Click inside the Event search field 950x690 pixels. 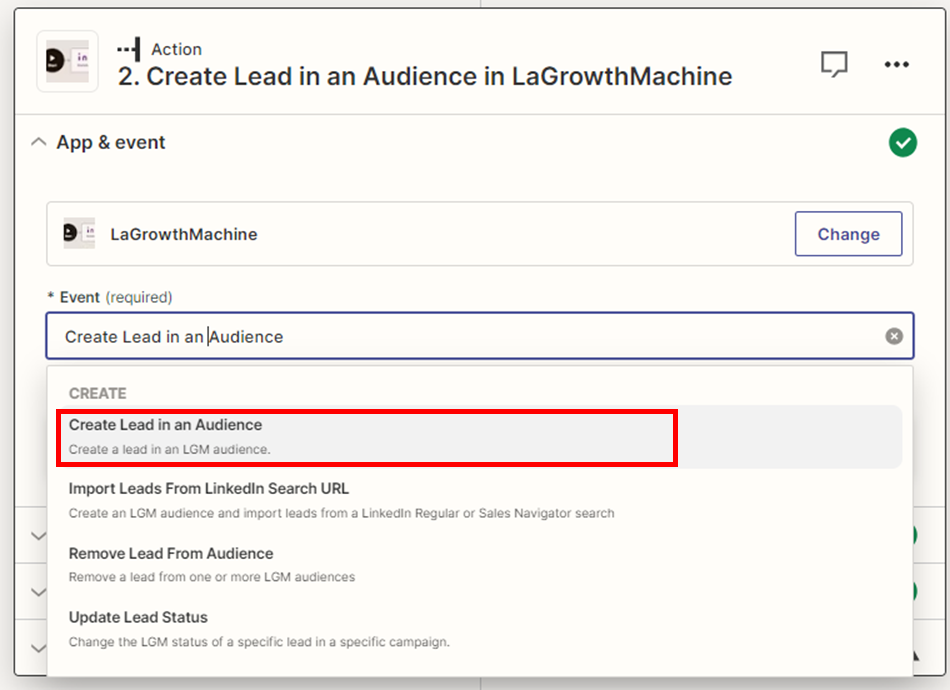click(460, 337)
